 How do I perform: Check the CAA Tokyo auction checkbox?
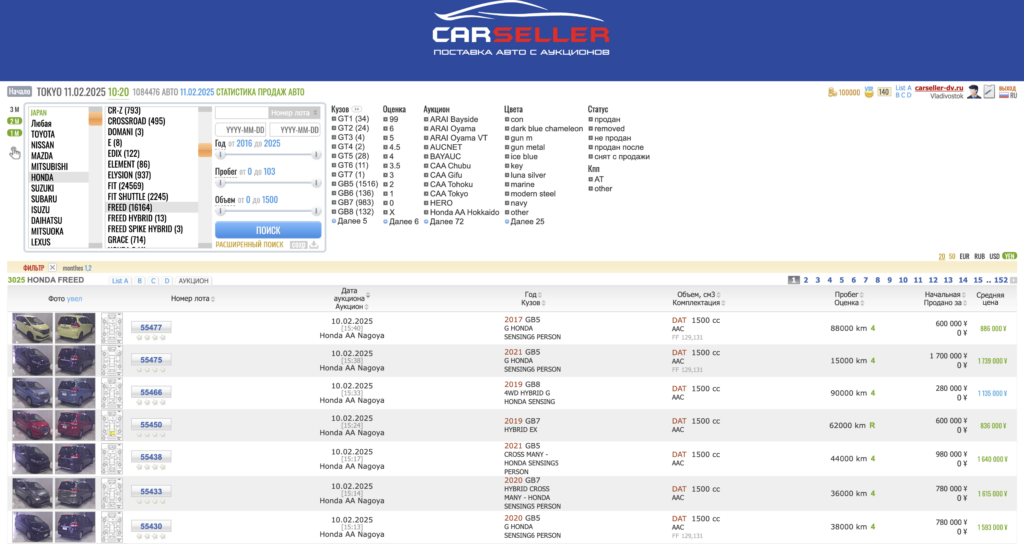[x=426, y=193]
